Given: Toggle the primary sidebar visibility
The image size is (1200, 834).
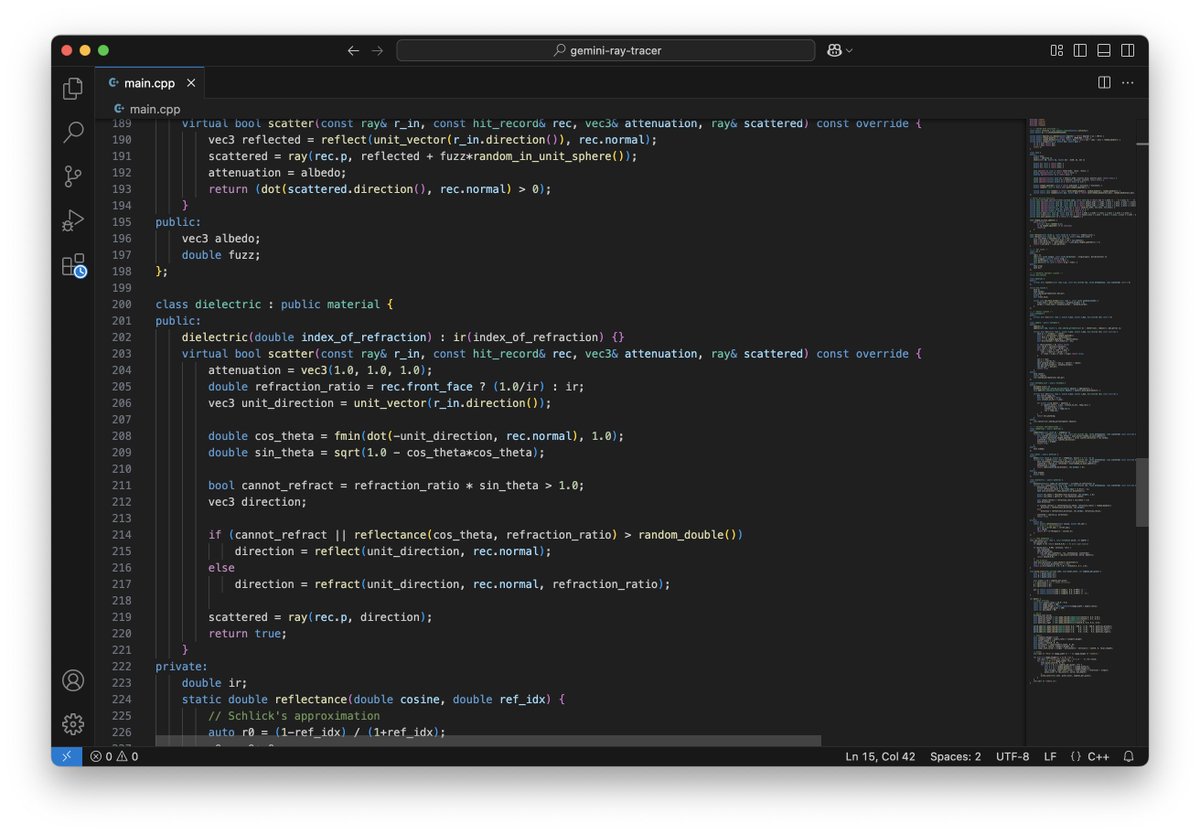Looking at the screenshot, I should [x=1080, y=49].
